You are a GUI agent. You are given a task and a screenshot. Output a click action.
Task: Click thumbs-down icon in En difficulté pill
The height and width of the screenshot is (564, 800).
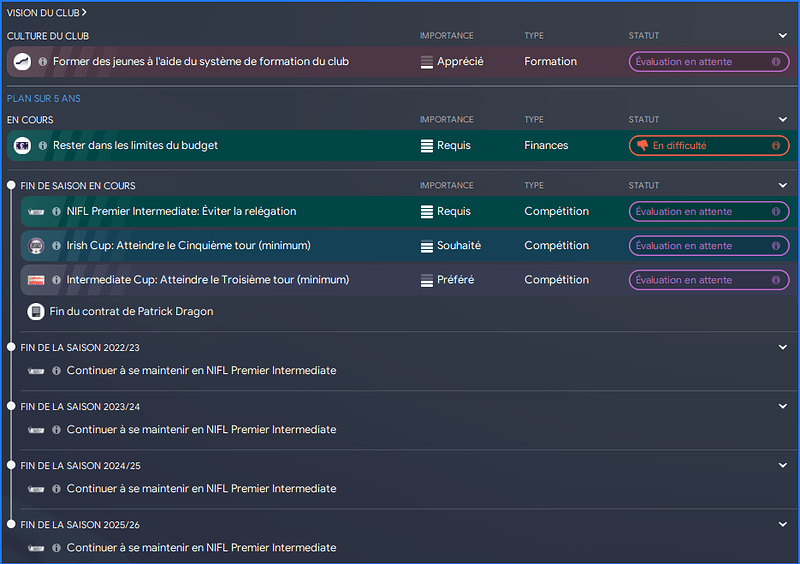click(x=642, y=145)
